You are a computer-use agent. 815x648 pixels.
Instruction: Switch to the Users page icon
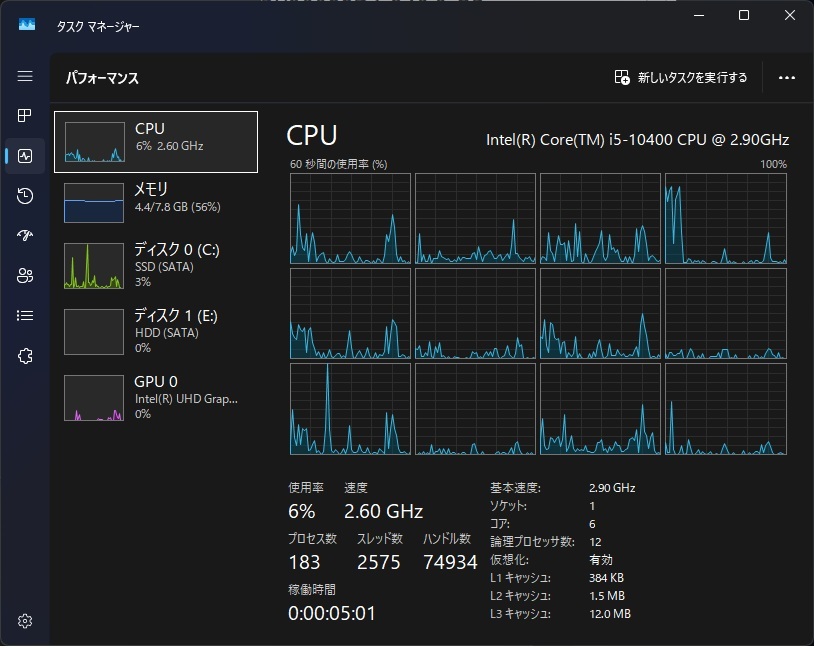pyautogui.click(x=25, y=275)
